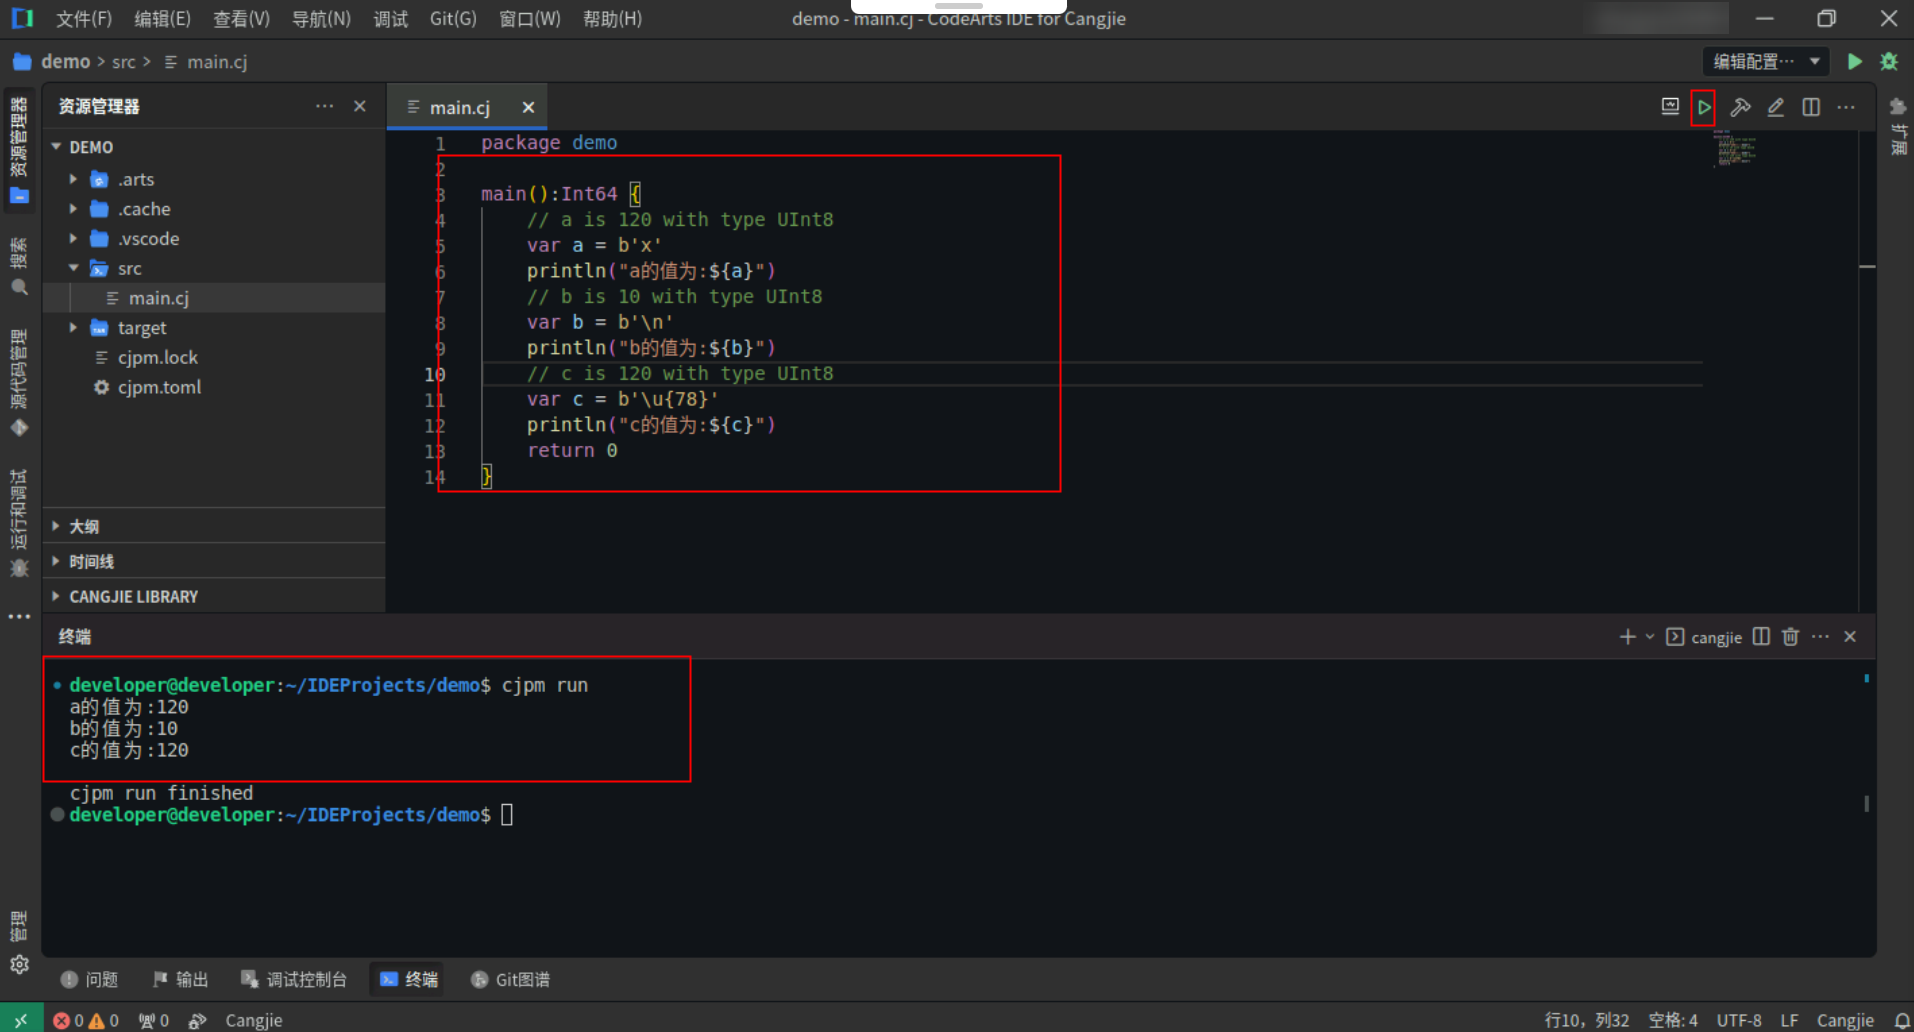Open cjpm.toml in the file tree
Viewport: 1914px width, 1032px height.
coord(159,387)
